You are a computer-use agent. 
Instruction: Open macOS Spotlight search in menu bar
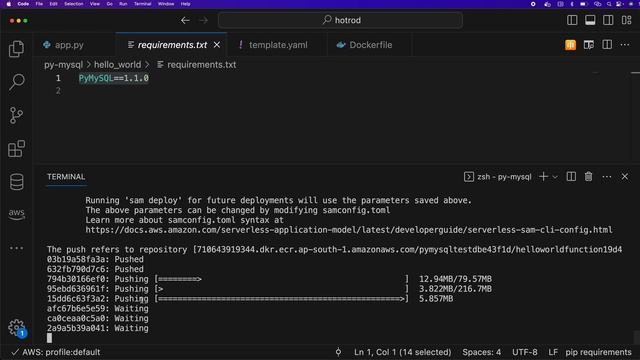click(609, 4)
